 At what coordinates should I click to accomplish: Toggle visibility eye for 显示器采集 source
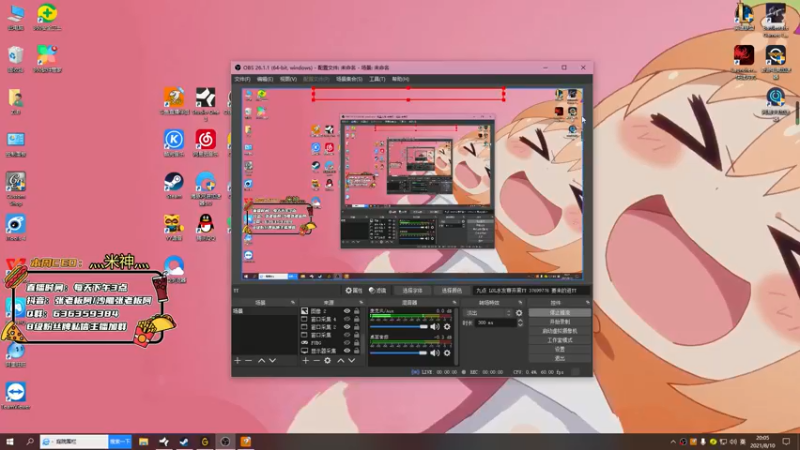click(347, 351)
